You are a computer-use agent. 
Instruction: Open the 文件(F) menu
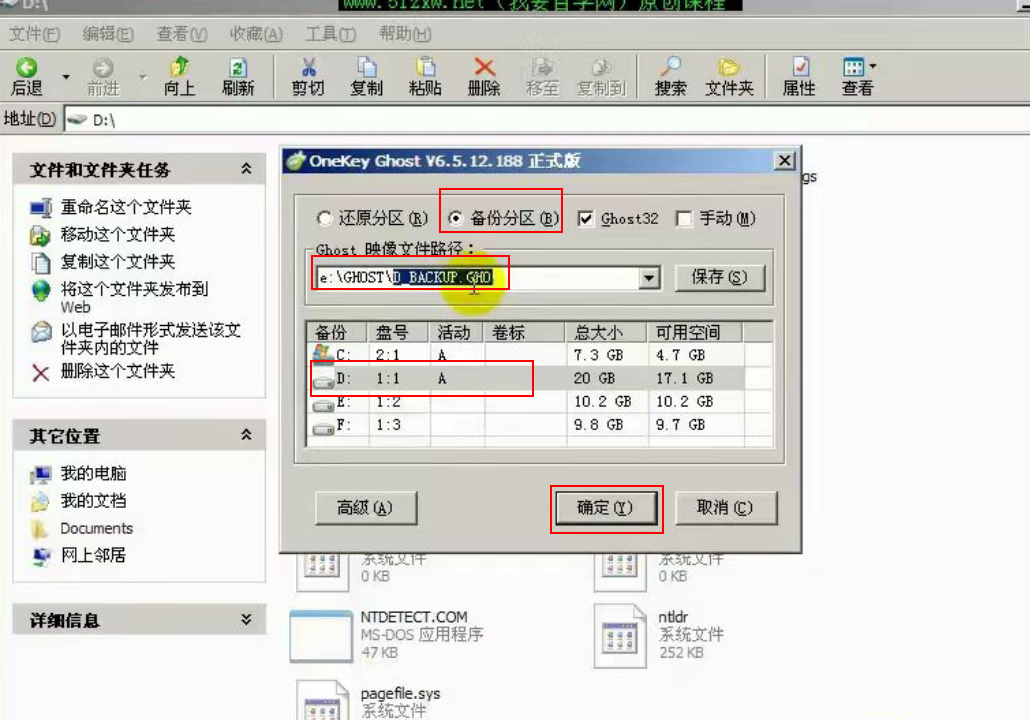coord(35,34)
